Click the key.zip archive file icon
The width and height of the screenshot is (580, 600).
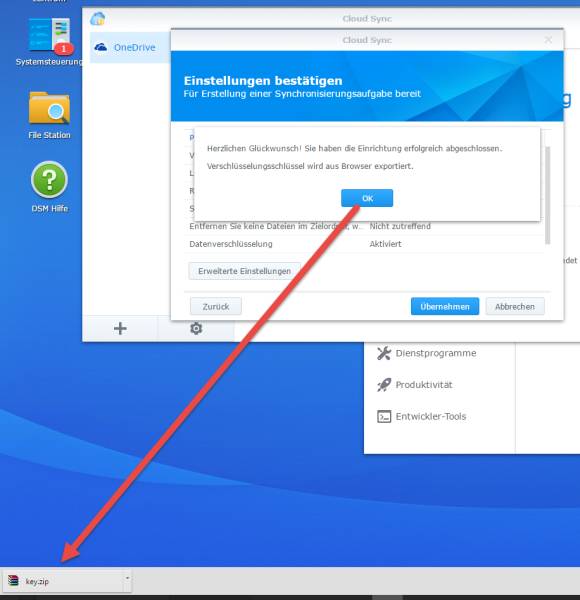tap(13, 581)
